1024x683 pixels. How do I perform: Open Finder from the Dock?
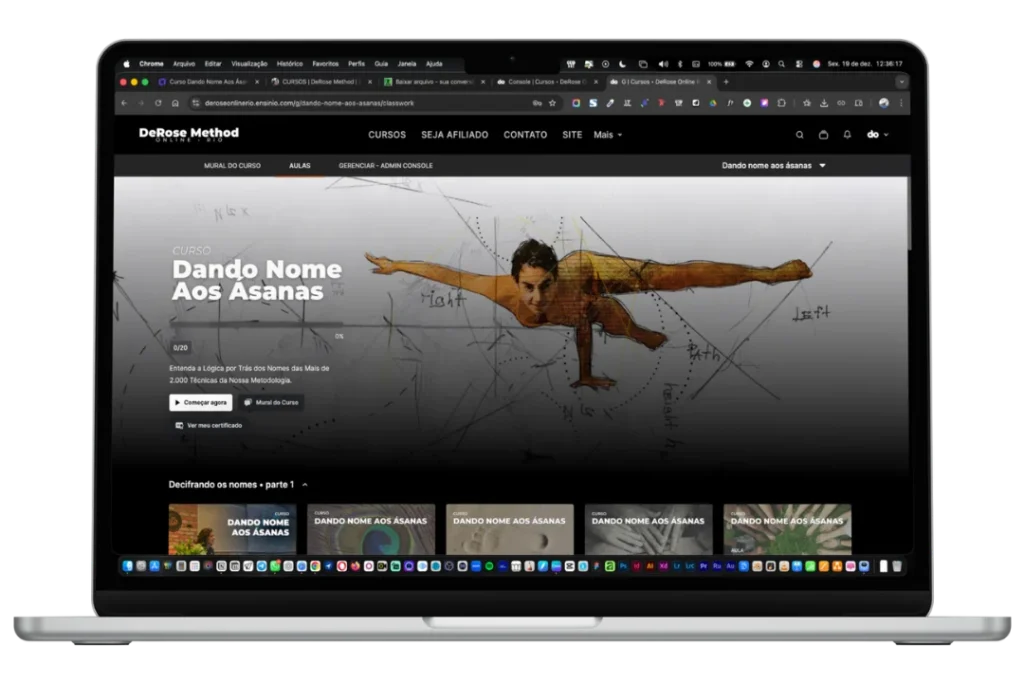point(127,566)
